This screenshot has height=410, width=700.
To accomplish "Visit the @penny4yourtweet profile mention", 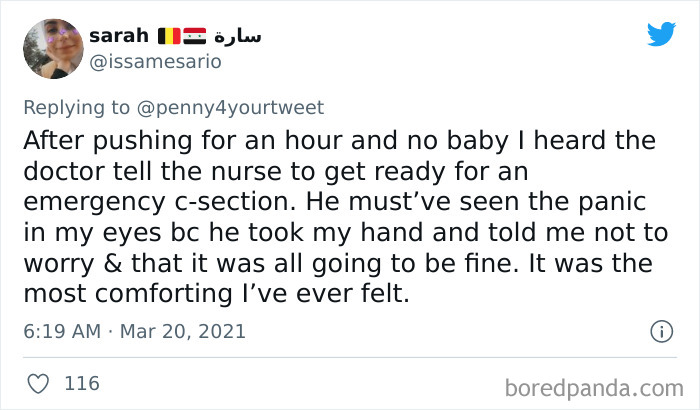I will [237, 106].
